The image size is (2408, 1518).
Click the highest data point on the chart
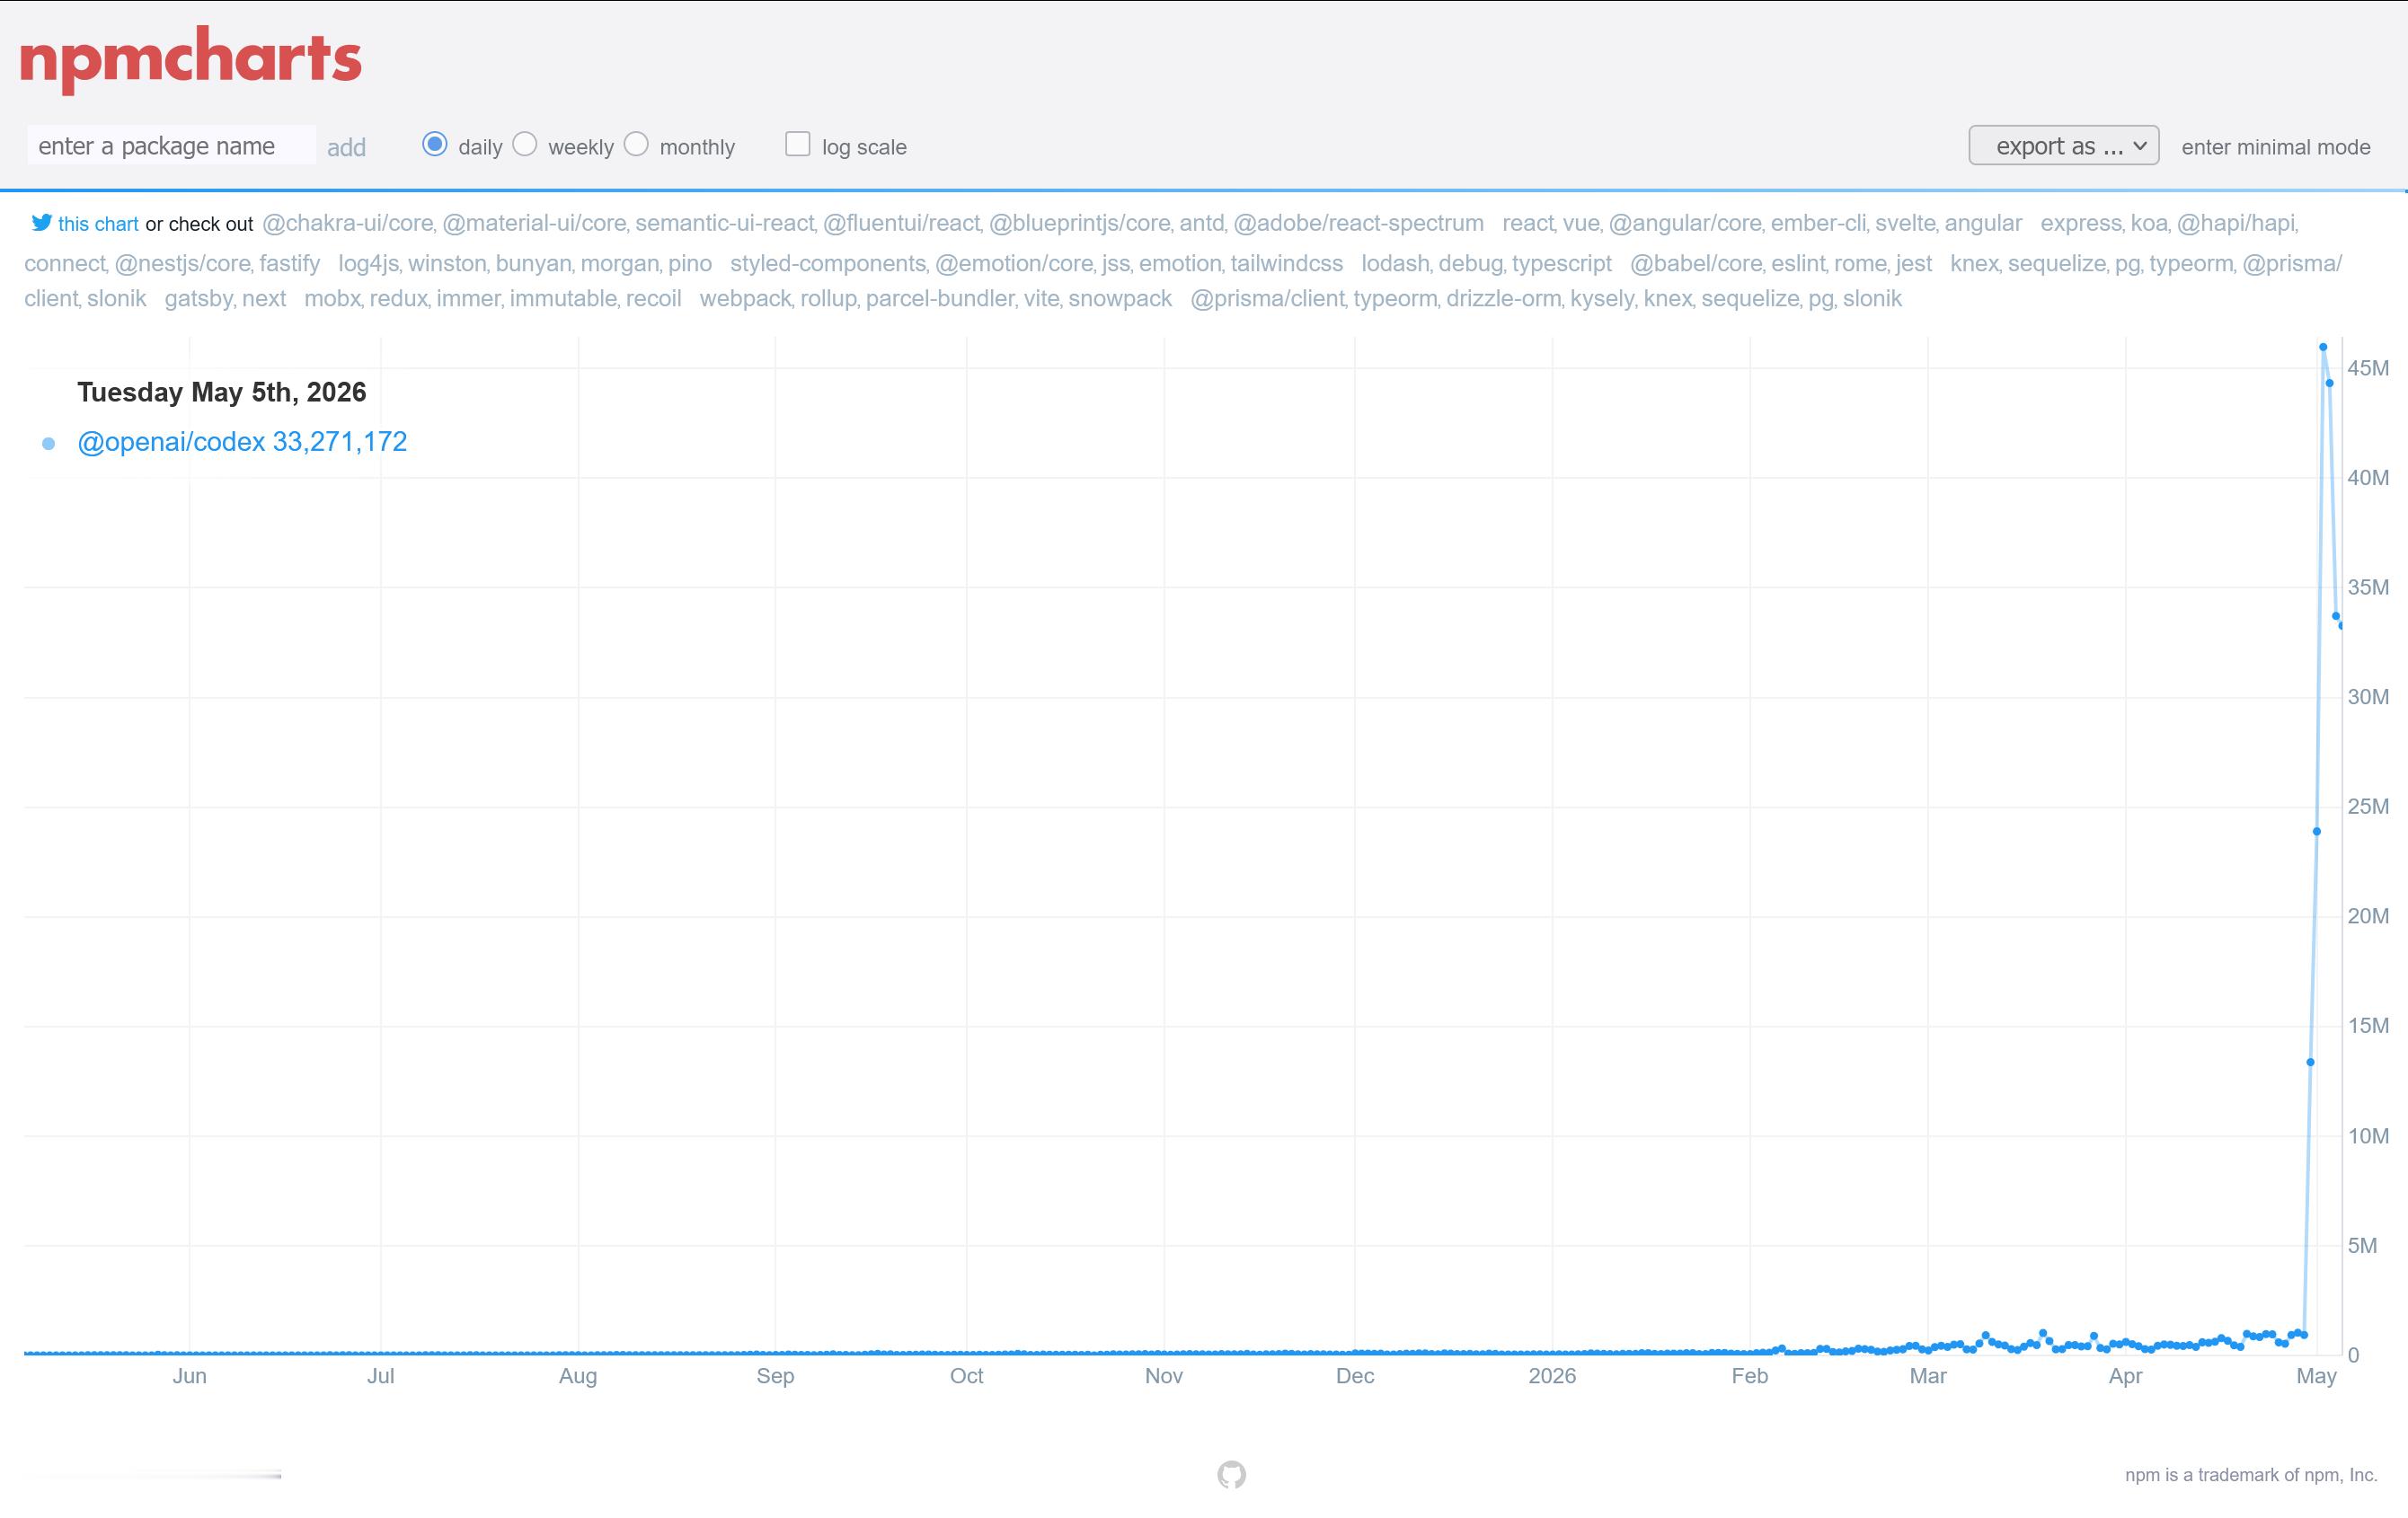[2323, 347]
